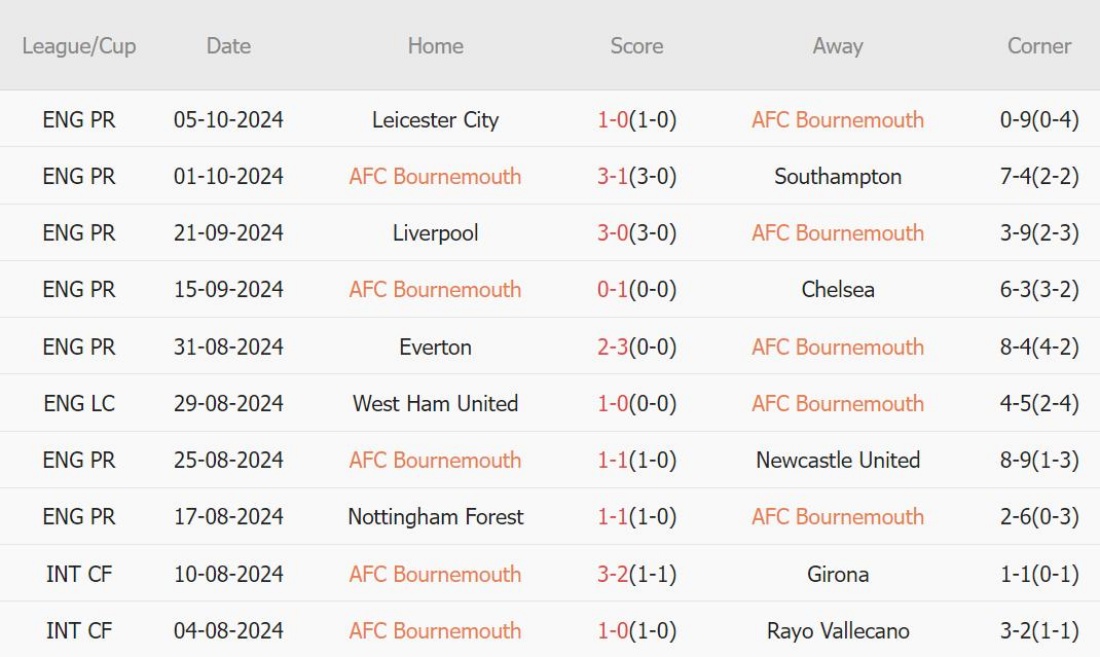Open the Nottingham Forest team link

coord(435,517)
